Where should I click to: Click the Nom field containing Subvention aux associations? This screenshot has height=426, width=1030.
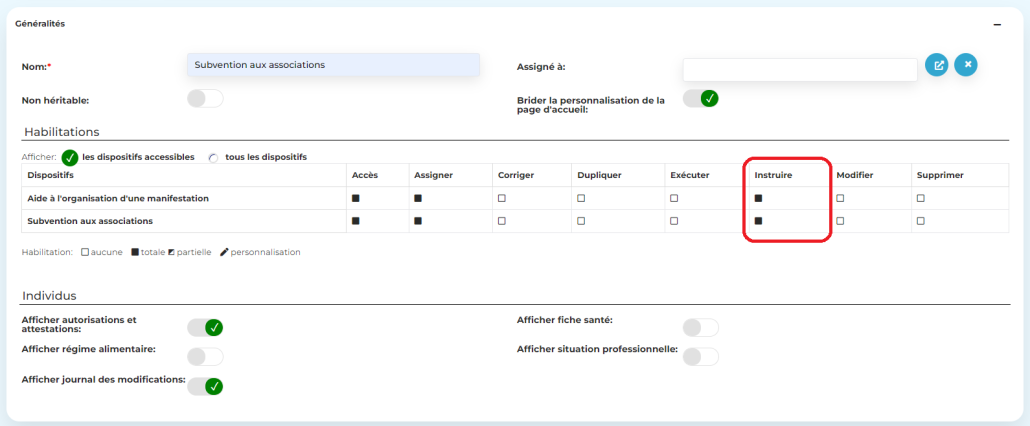333,65
